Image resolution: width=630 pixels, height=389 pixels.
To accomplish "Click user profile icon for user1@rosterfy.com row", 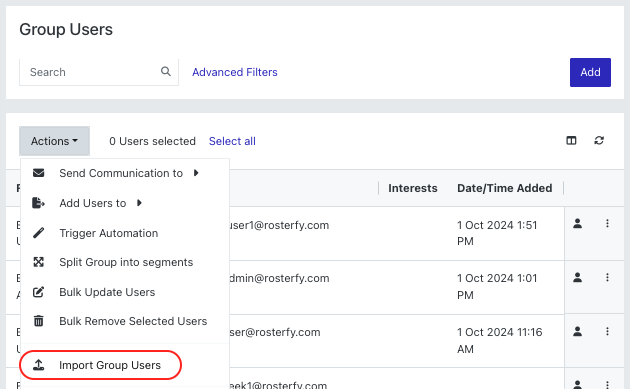I will pos(577,223).
